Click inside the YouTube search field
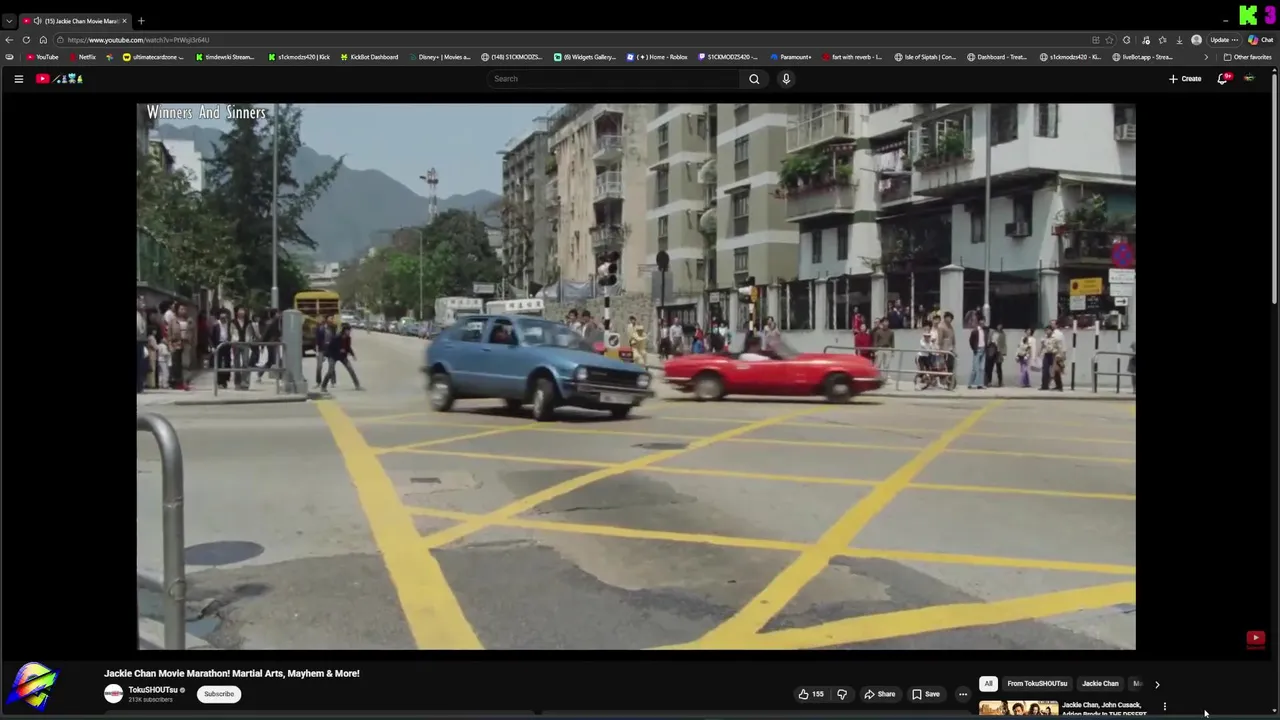Viewport: 1280px width, 720px height. [x=614, y=79]
